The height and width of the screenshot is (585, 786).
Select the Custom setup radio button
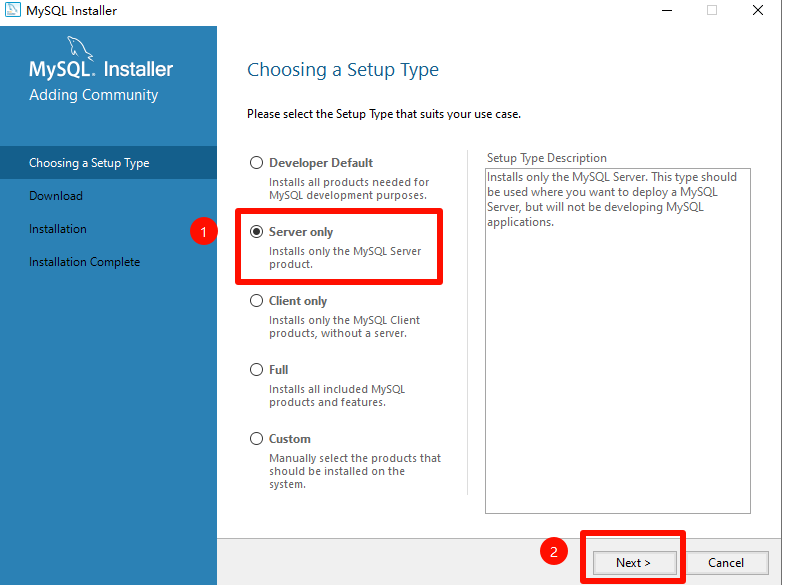pyautogui.click(x=256, y=439)
